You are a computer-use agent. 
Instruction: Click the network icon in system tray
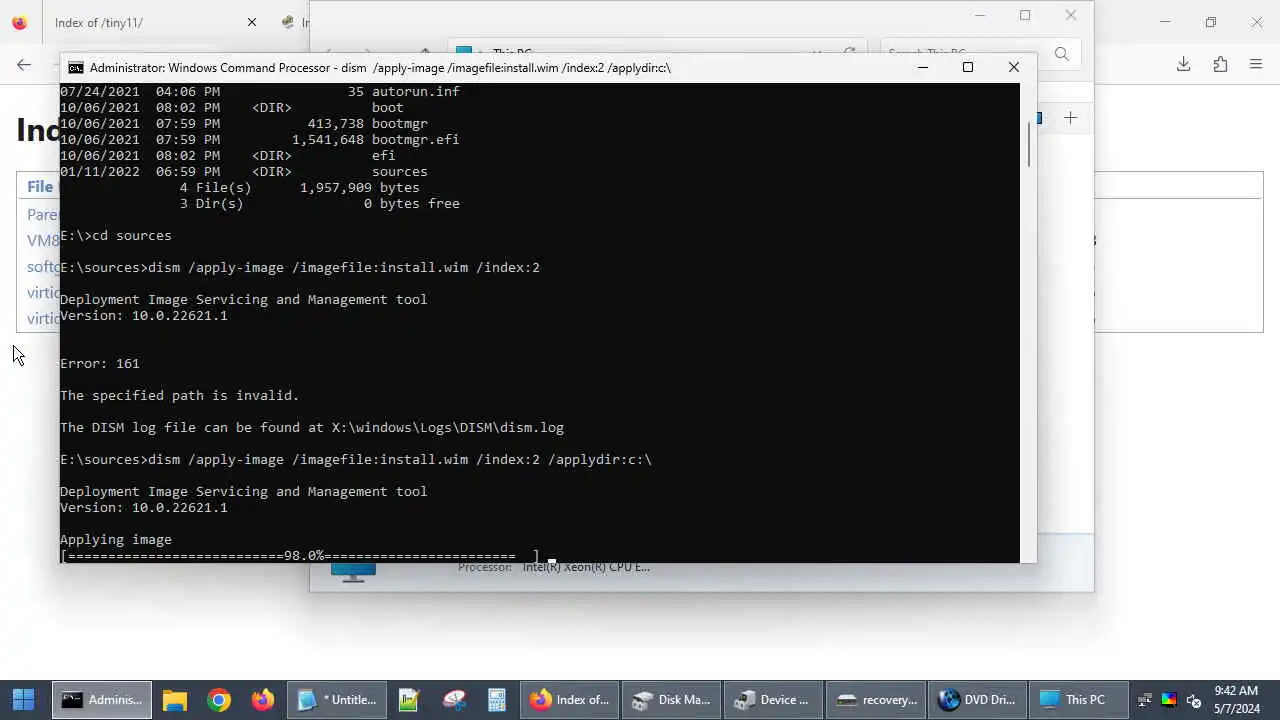pyautogui.click(x=1145, y=700)
